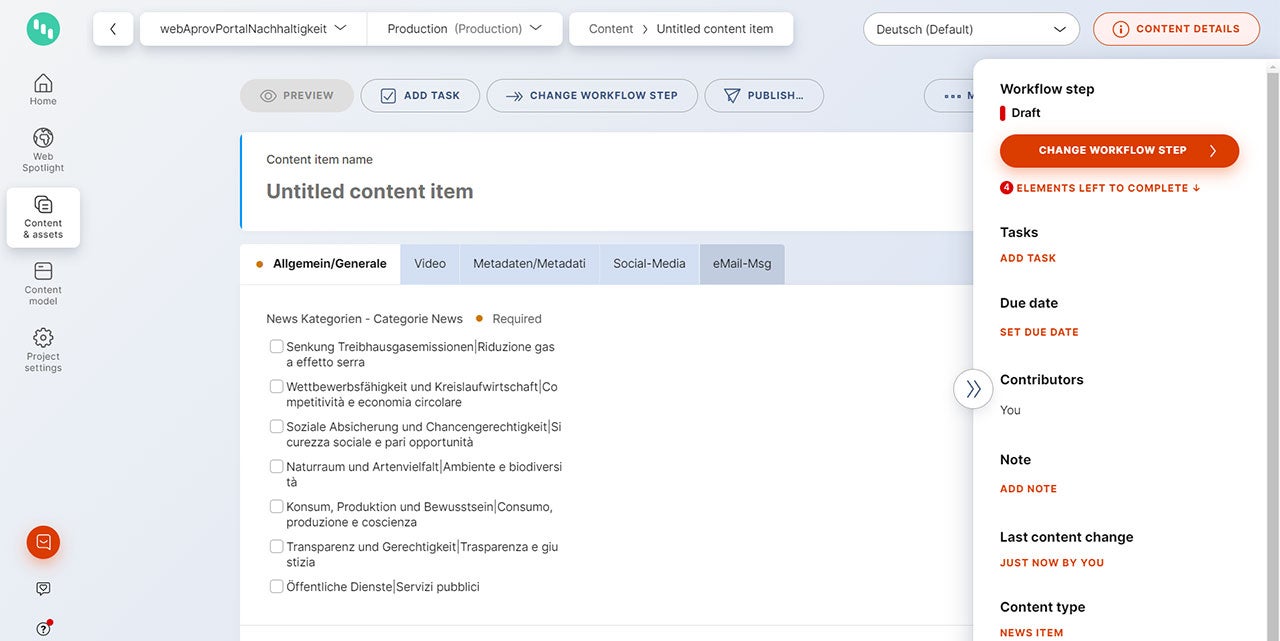Open Web Spotlight from sidebar
The image size is (1280, 641).
click(x=43, y=150)
